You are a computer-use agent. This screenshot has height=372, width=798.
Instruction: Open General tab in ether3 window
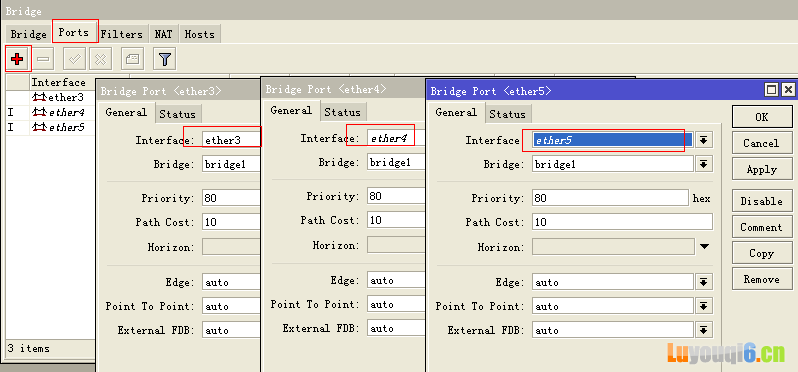point(126,112)
